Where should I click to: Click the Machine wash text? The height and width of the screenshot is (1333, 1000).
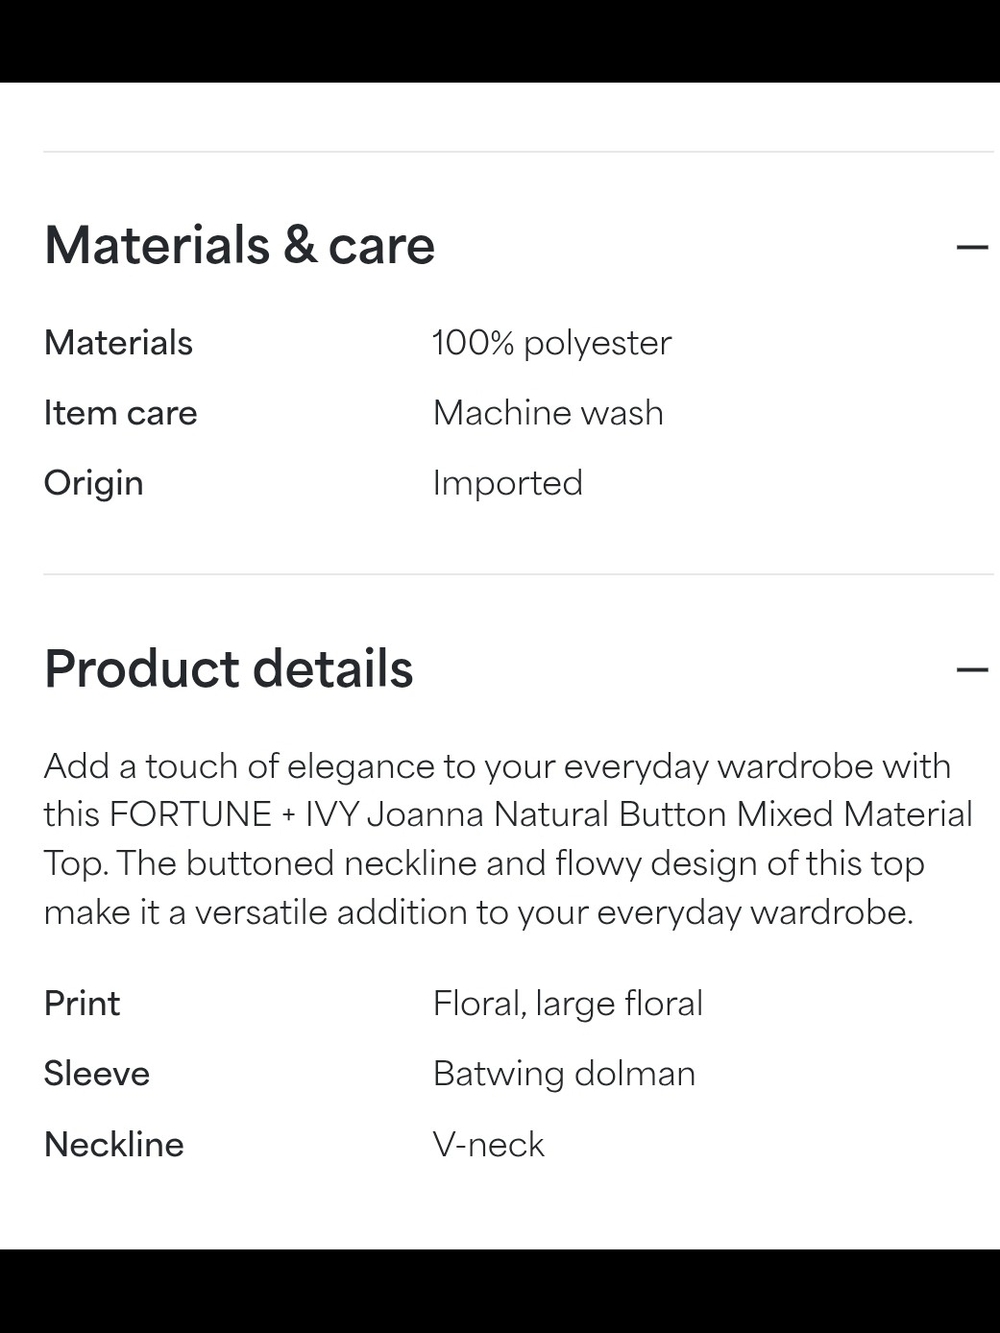(548, 413)
